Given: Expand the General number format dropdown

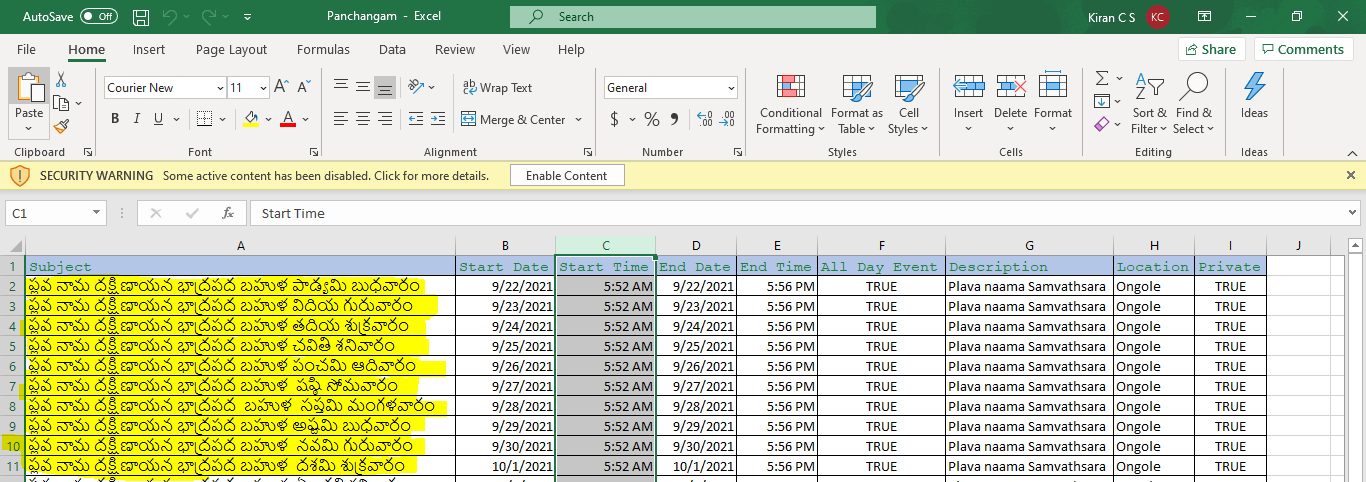Looking at the screenshot, I should click(731, 88).
